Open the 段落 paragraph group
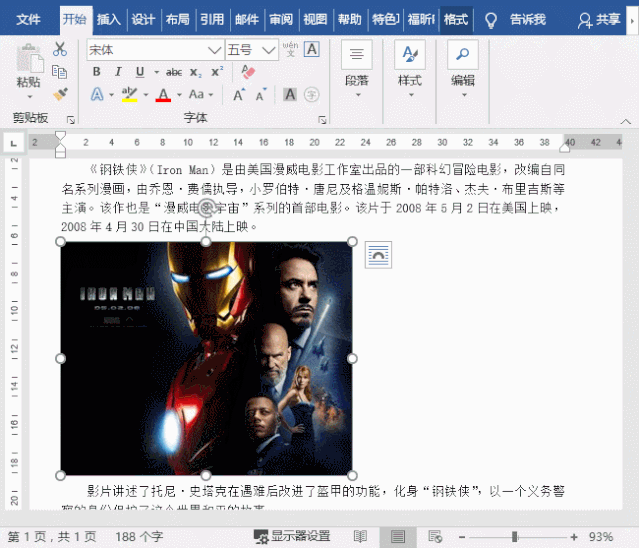639x548 pixels. point(357,69)
